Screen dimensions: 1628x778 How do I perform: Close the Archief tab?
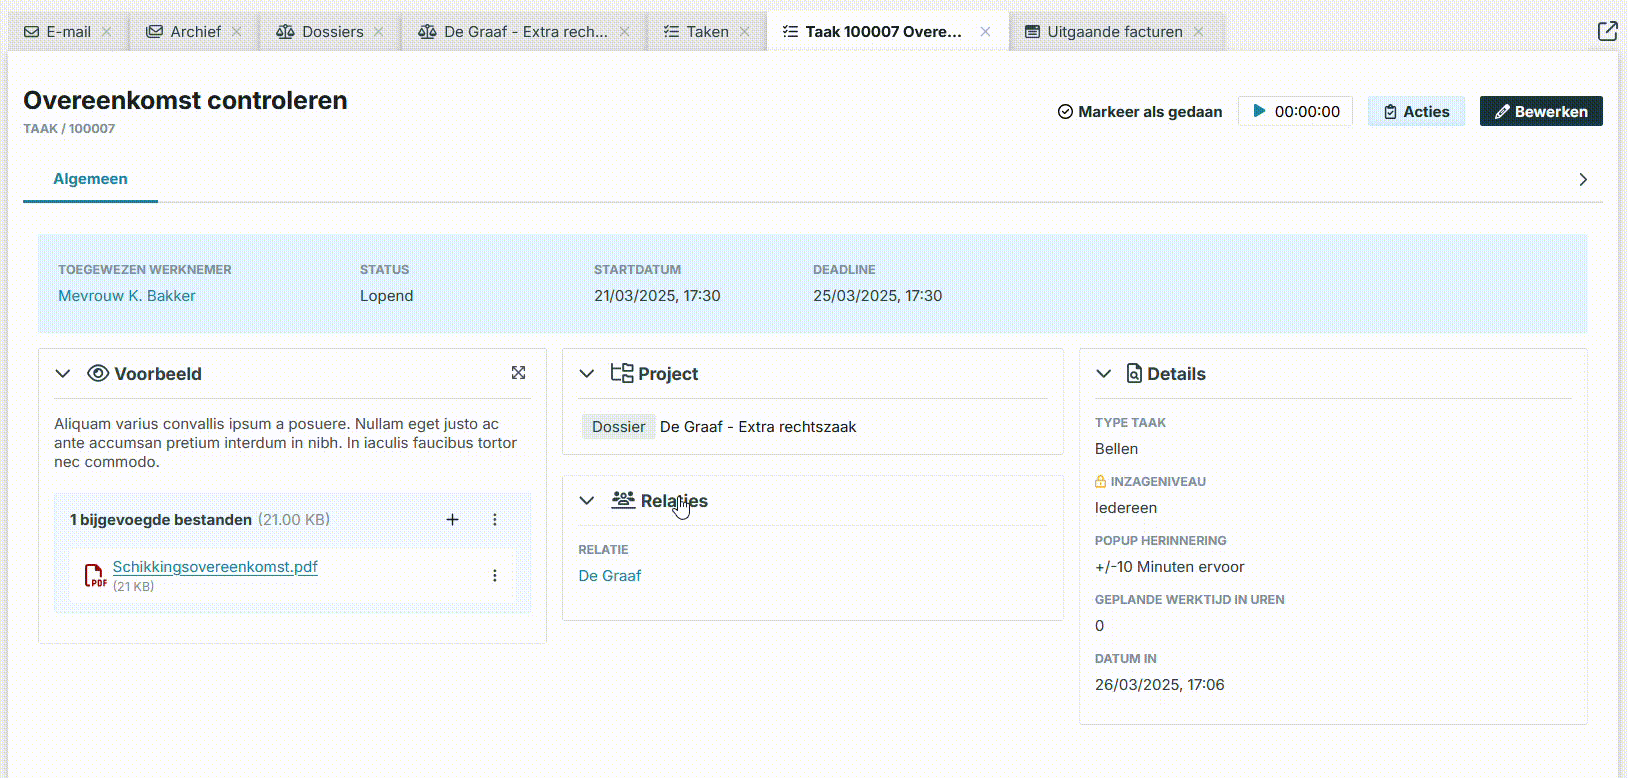pyautogui.click(x=237, y=32)
